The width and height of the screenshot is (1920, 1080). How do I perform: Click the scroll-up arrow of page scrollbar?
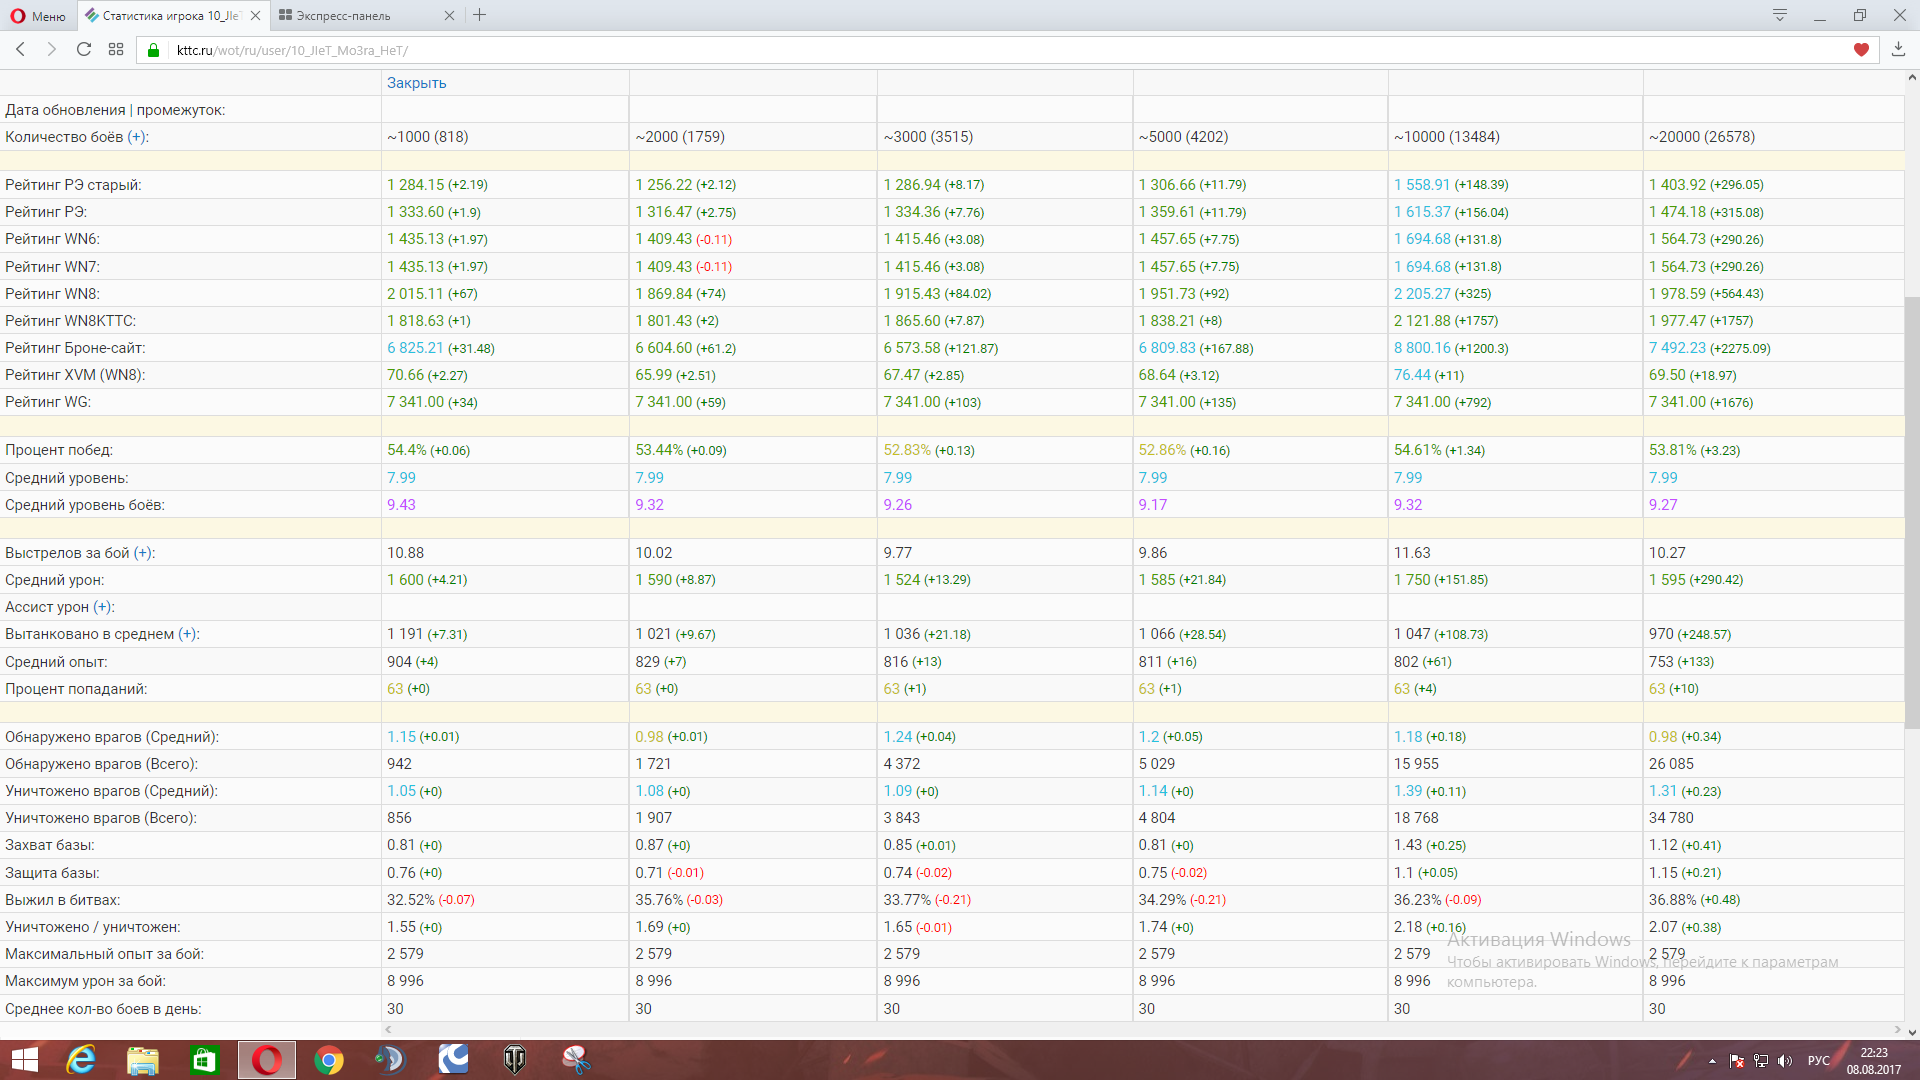tap(1912, 78)
